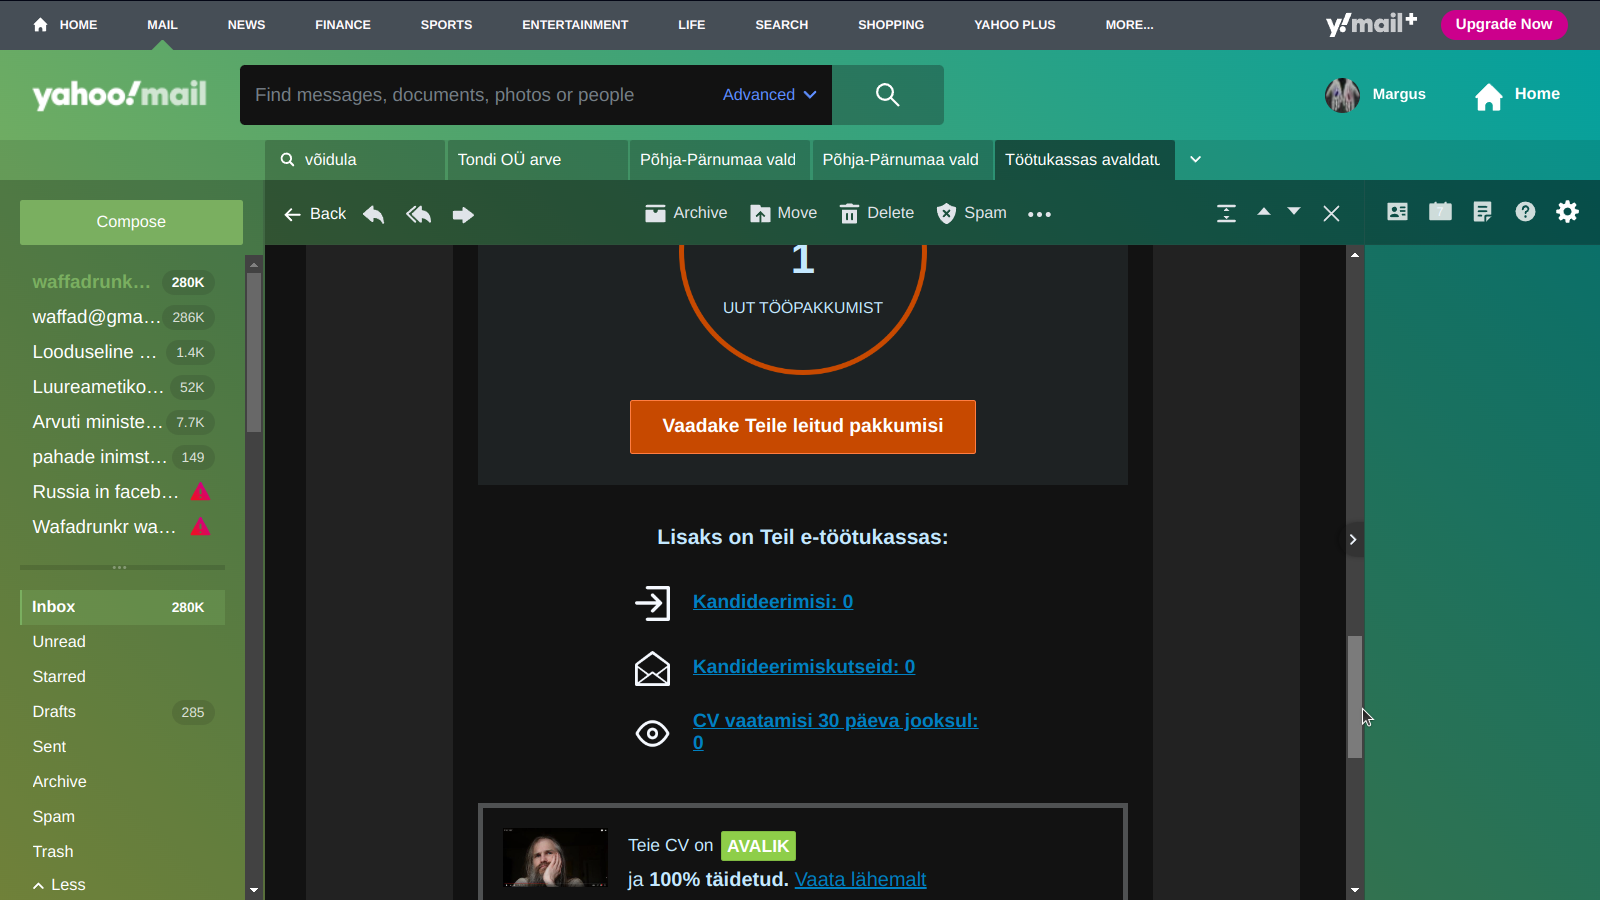
Task: Click the Home house icon at top right
Action: tap(1489, 96)
